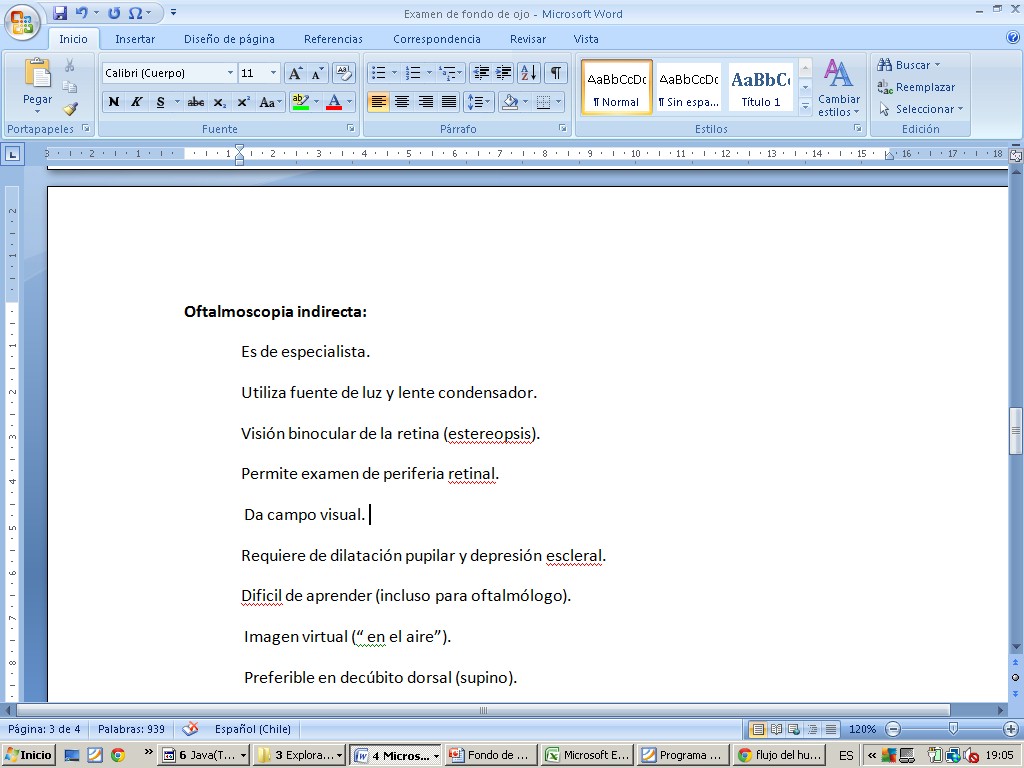Click the clear formatting eraser icon
The image size is (1024, 768).
343,73
